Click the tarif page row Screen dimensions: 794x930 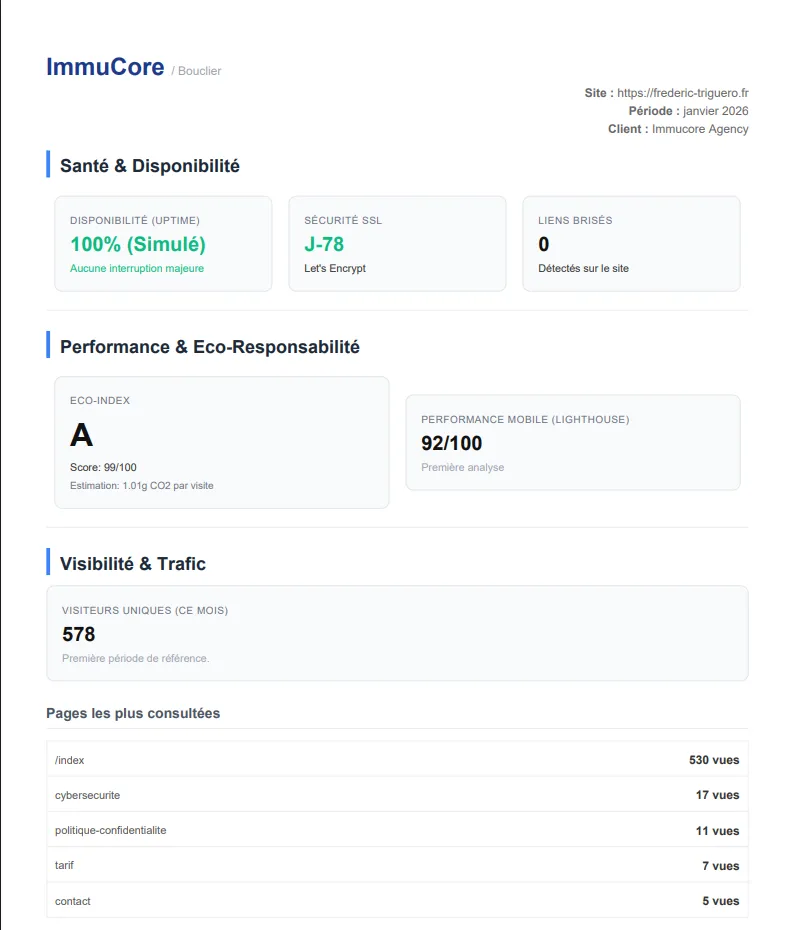(397, 866)
